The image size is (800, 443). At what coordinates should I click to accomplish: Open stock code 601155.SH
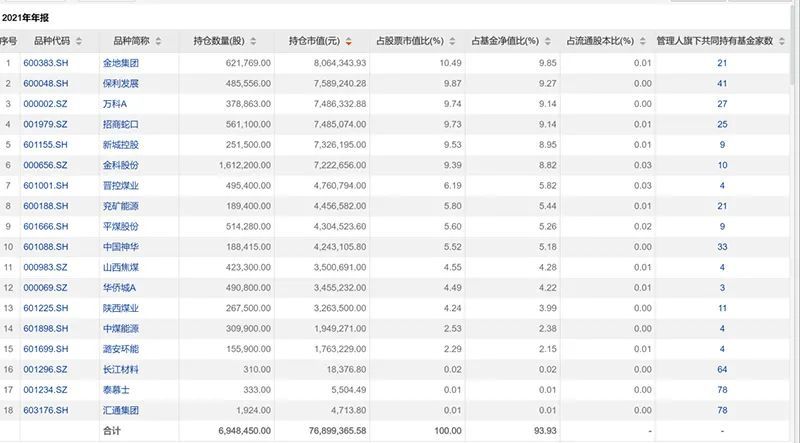coord(45,144)
